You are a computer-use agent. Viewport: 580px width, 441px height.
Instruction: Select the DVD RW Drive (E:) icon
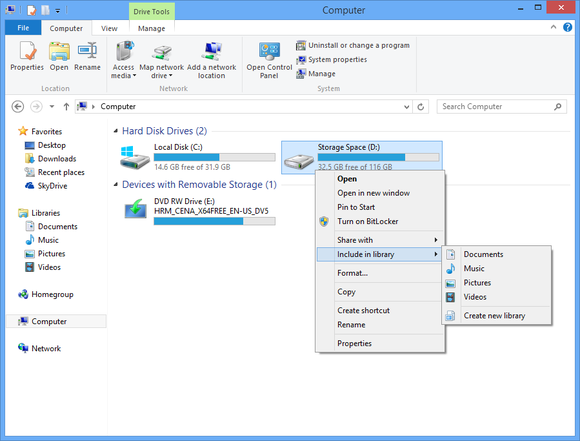click(x=135, y=209)
